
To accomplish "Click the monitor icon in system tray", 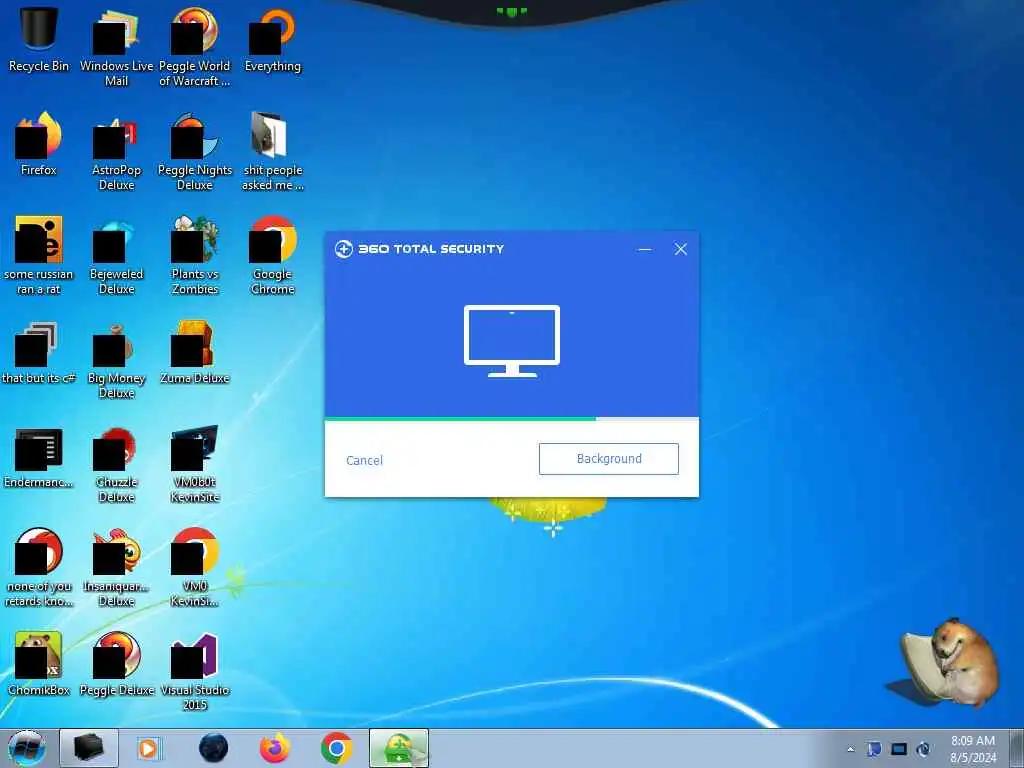I will [899, 749].
